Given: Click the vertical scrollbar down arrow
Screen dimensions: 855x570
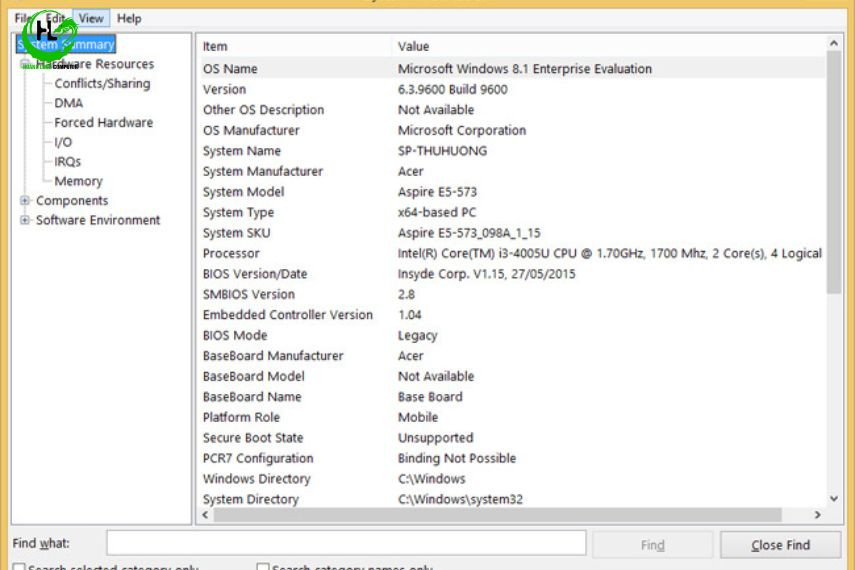Looking at the screenshot, I should tap(834, 499).
